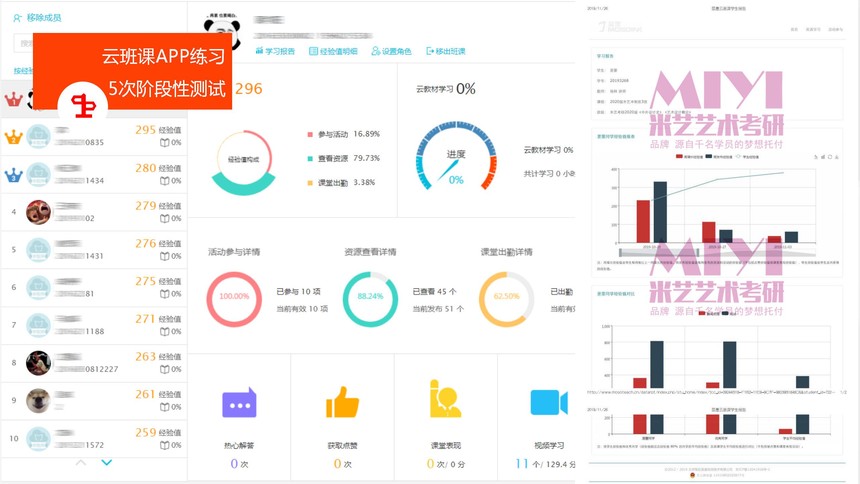Open the 经验值明细 page
Image resolution: width=860 pixels, height=484 pixels.
click(338, 51)
